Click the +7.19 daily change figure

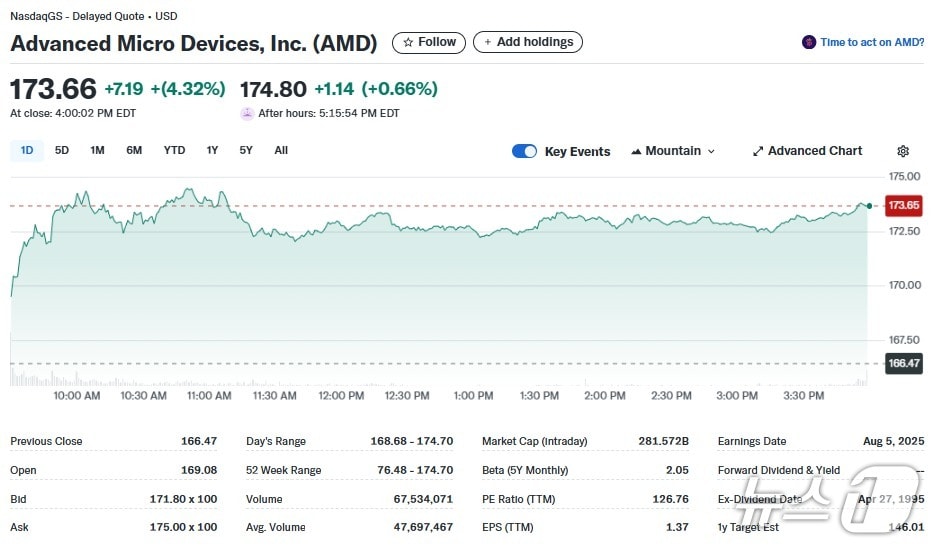click(124, 89)
